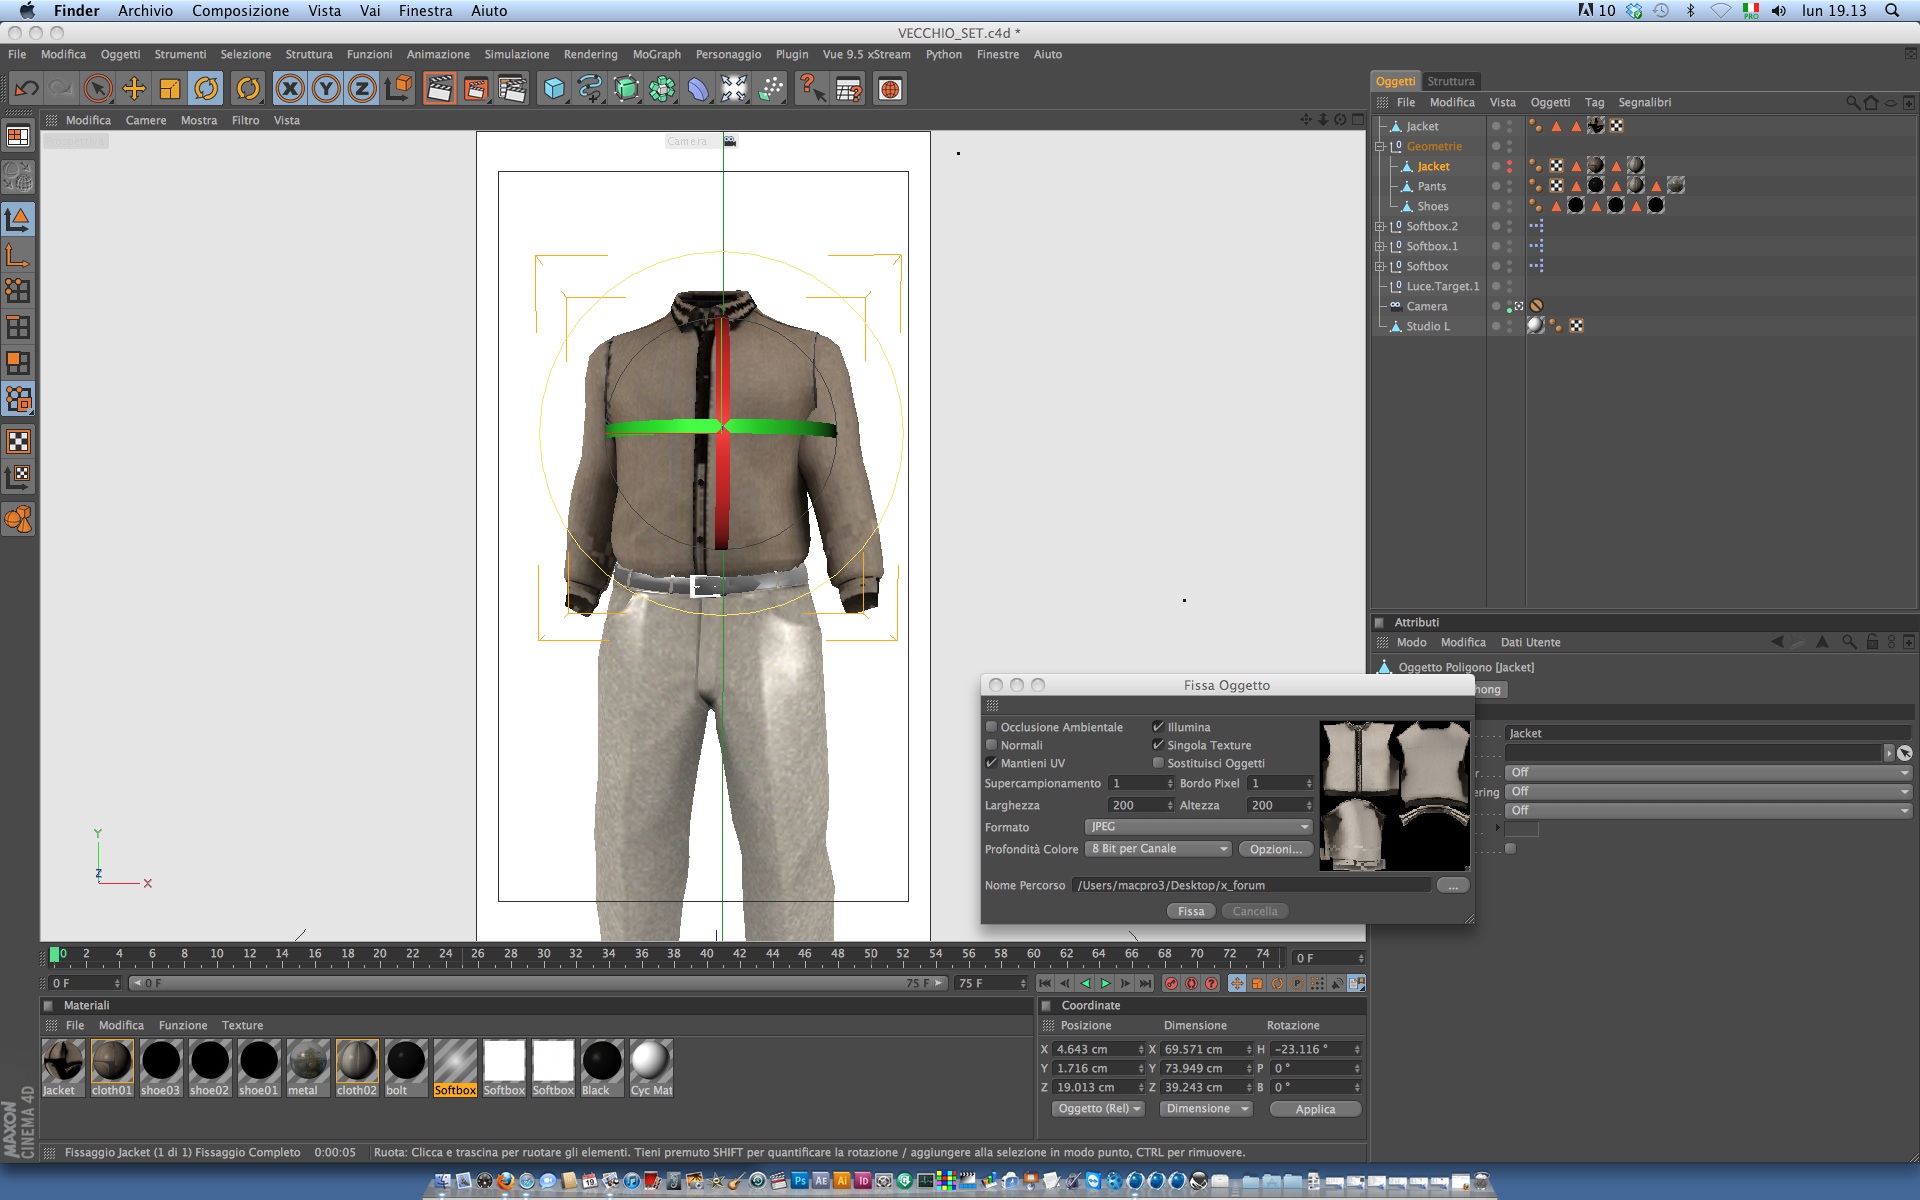Toggle the Sostituisci Oggetti checkbox
This screenshot has height=1200, width=1920.
1158,763
